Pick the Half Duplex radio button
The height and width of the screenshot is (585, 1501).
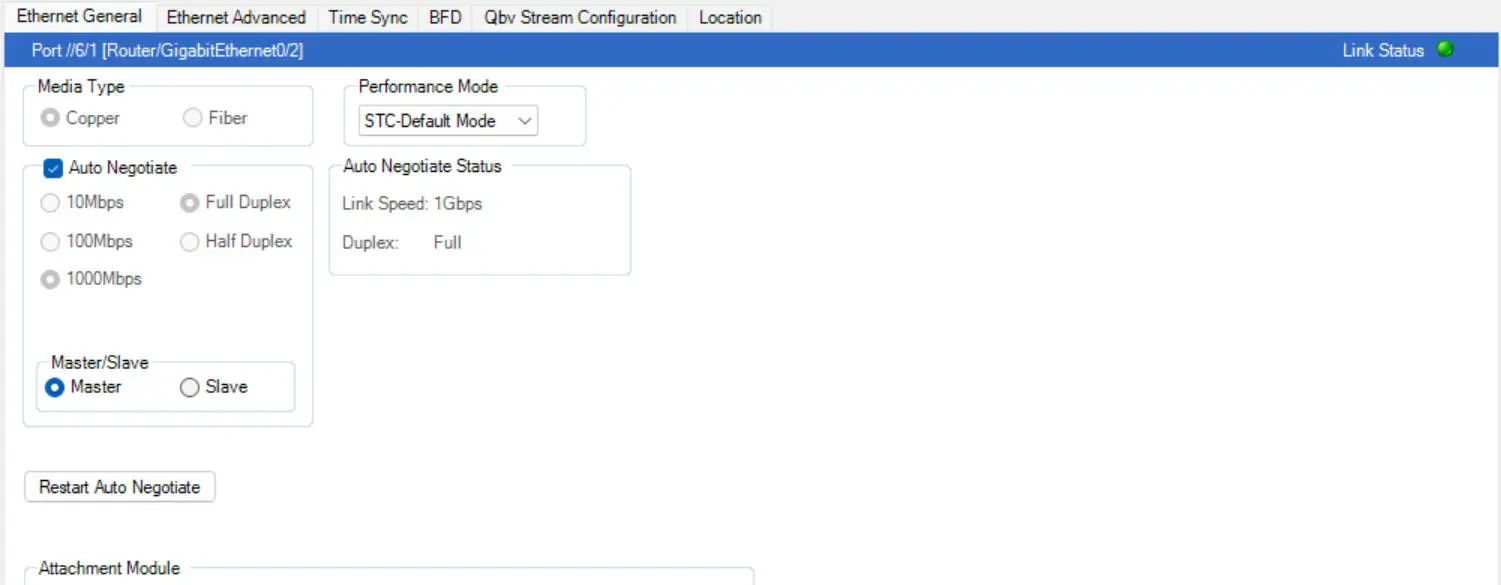coord(189,242)
